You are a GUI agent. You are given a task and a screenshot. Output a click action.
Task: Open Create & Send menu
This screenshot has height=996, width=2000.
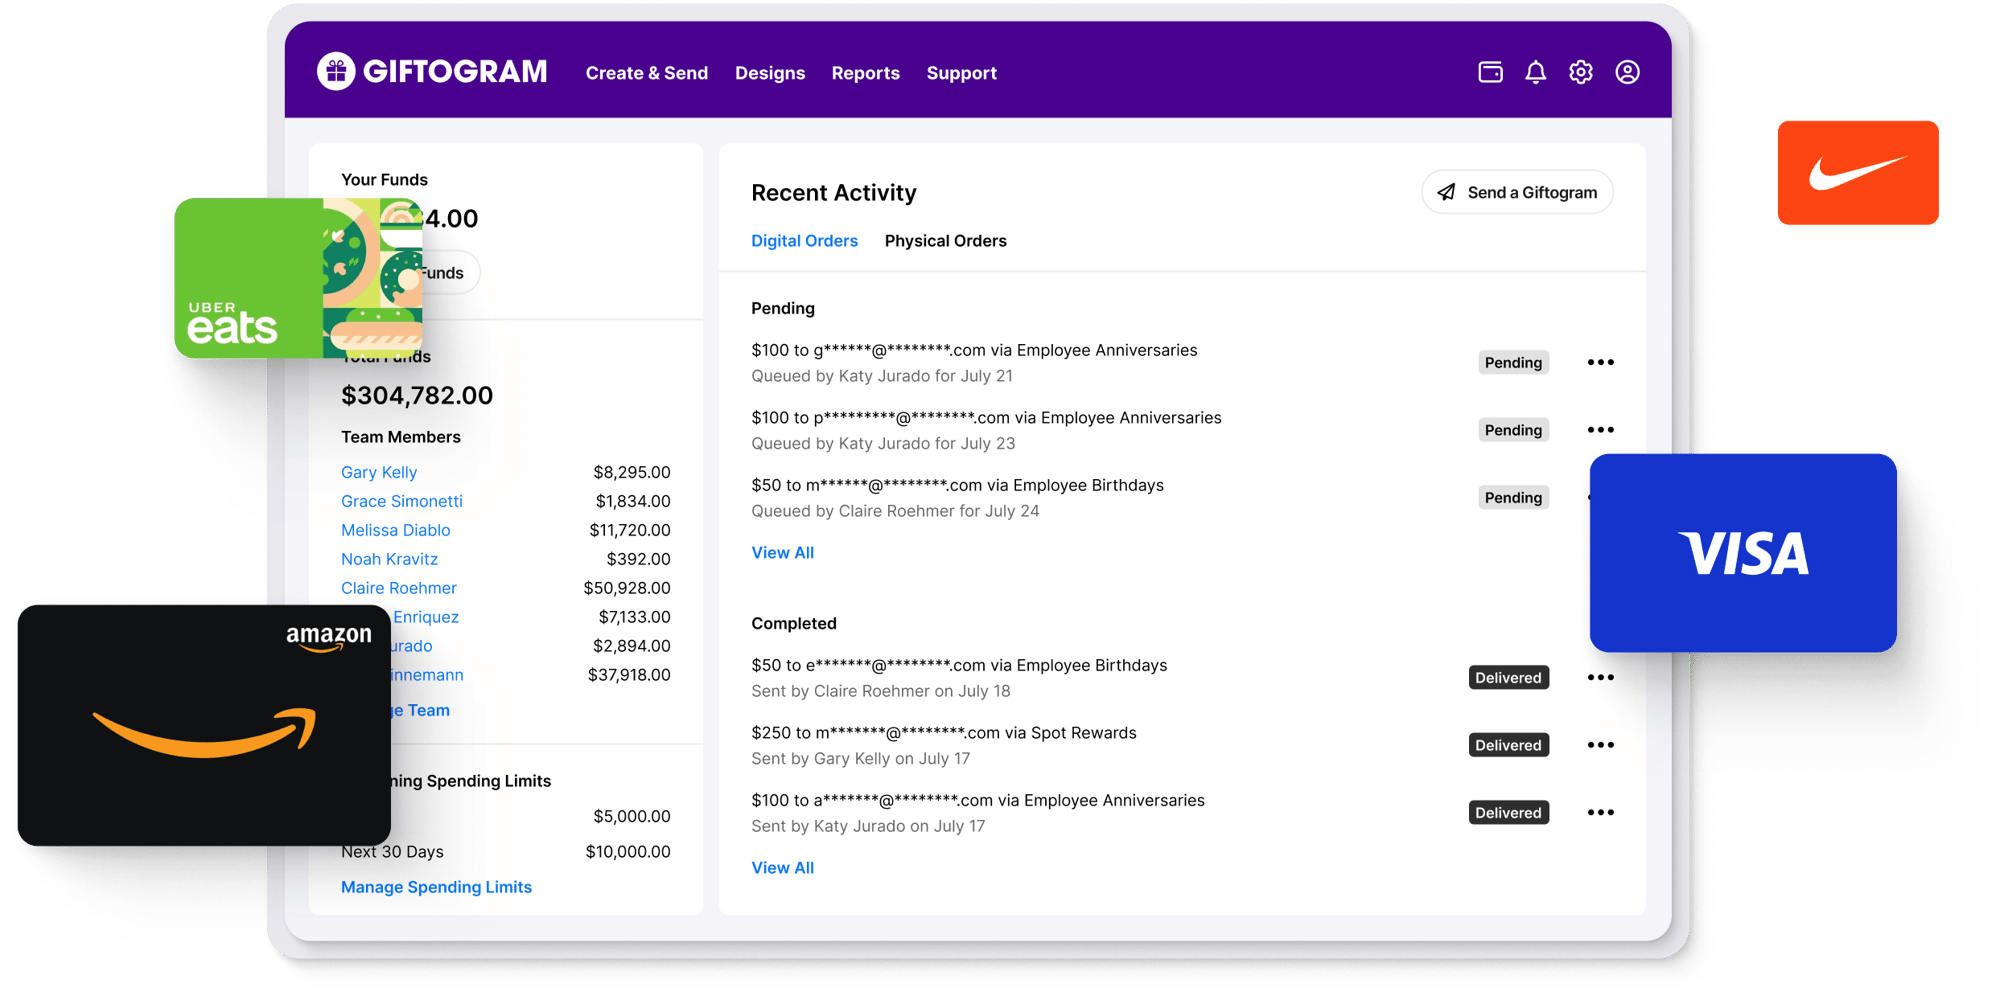point(646,73)
